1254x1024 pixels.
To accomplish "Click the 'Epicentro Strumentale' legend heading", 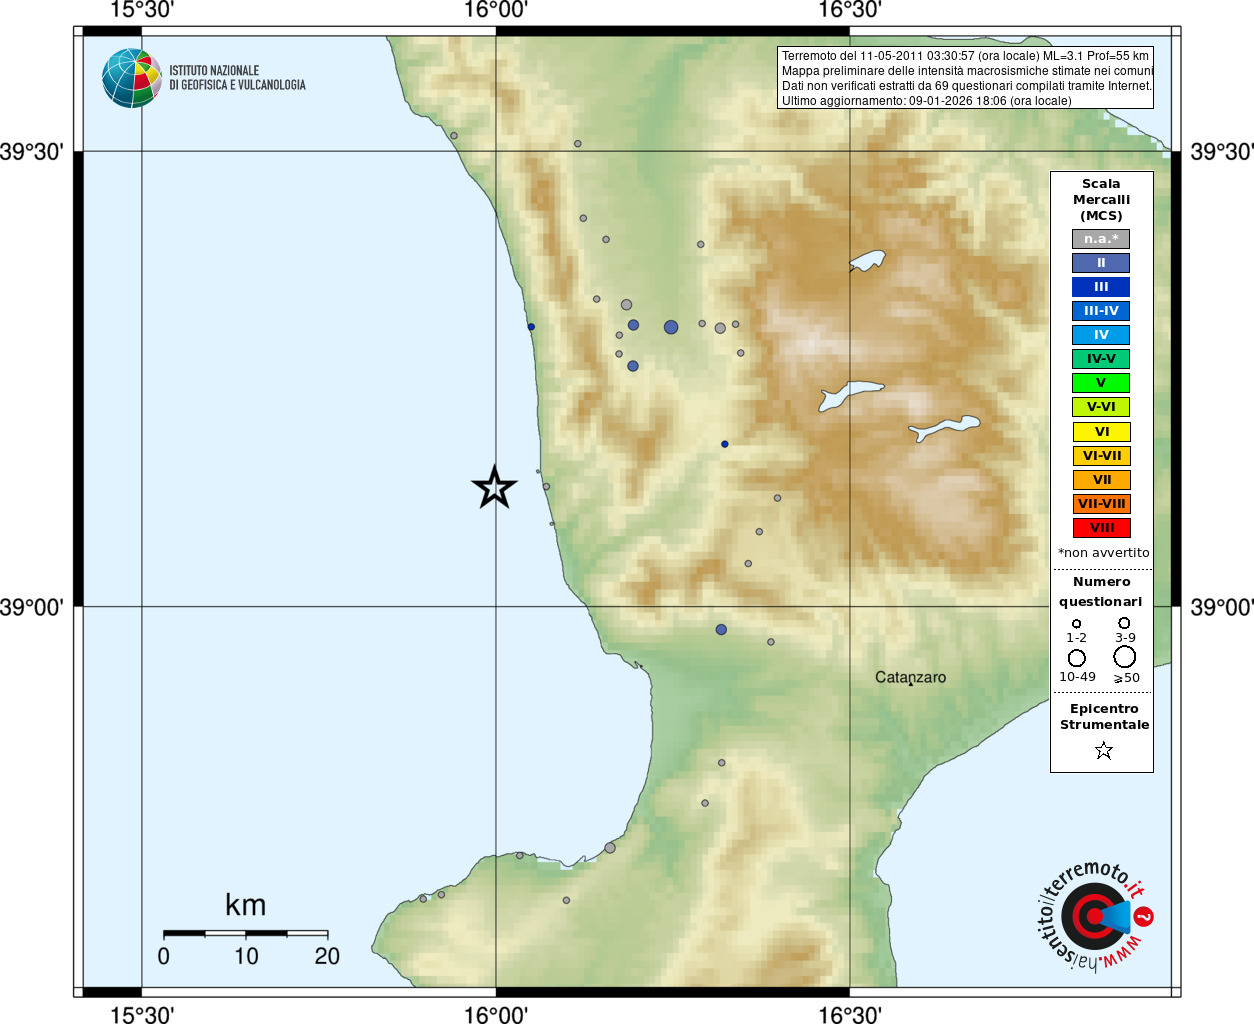I will point(1104,717).
